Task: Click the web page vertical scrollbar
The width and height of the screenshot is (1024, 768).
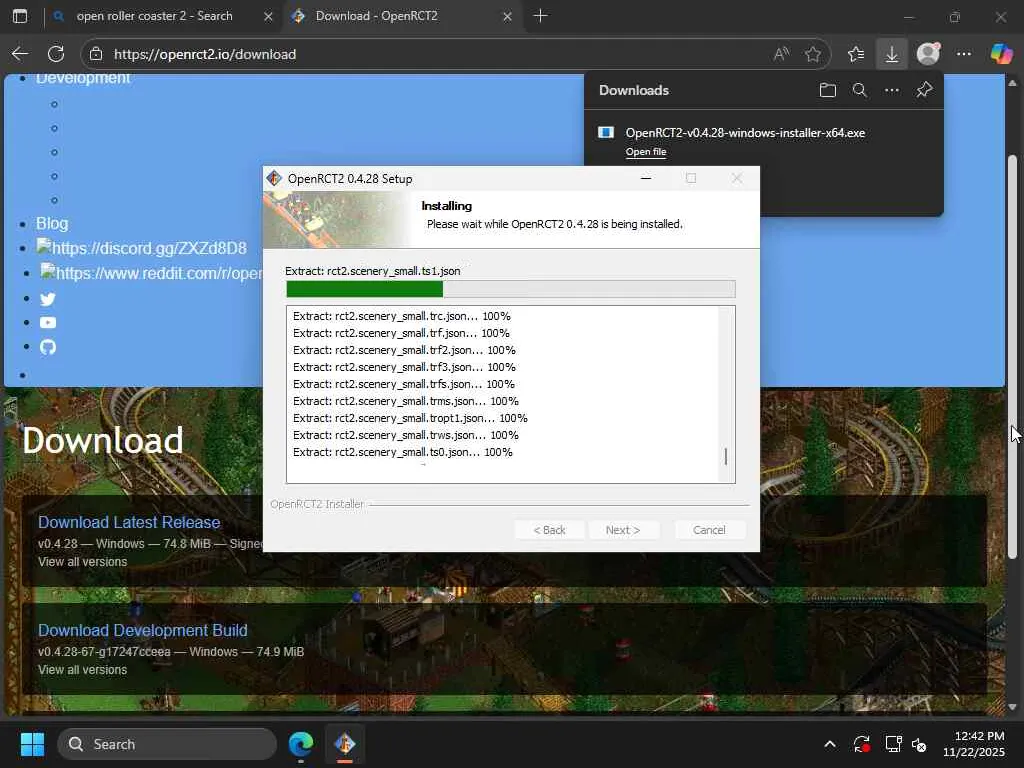Action: (x=1012, y=357)
